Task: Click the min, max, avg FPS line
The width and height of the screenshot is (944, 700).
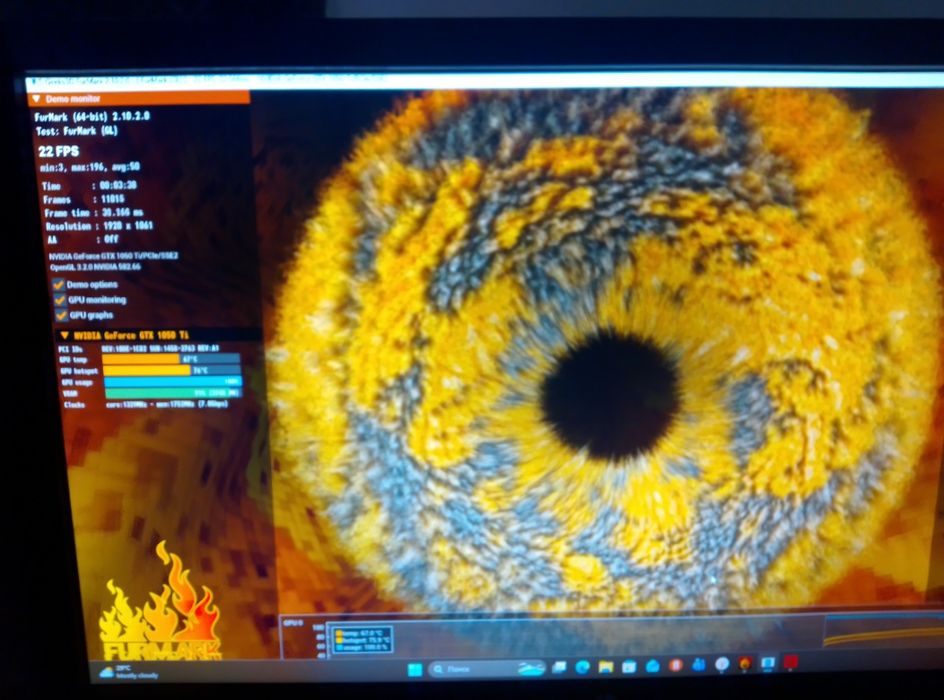Action: point(90,167)
